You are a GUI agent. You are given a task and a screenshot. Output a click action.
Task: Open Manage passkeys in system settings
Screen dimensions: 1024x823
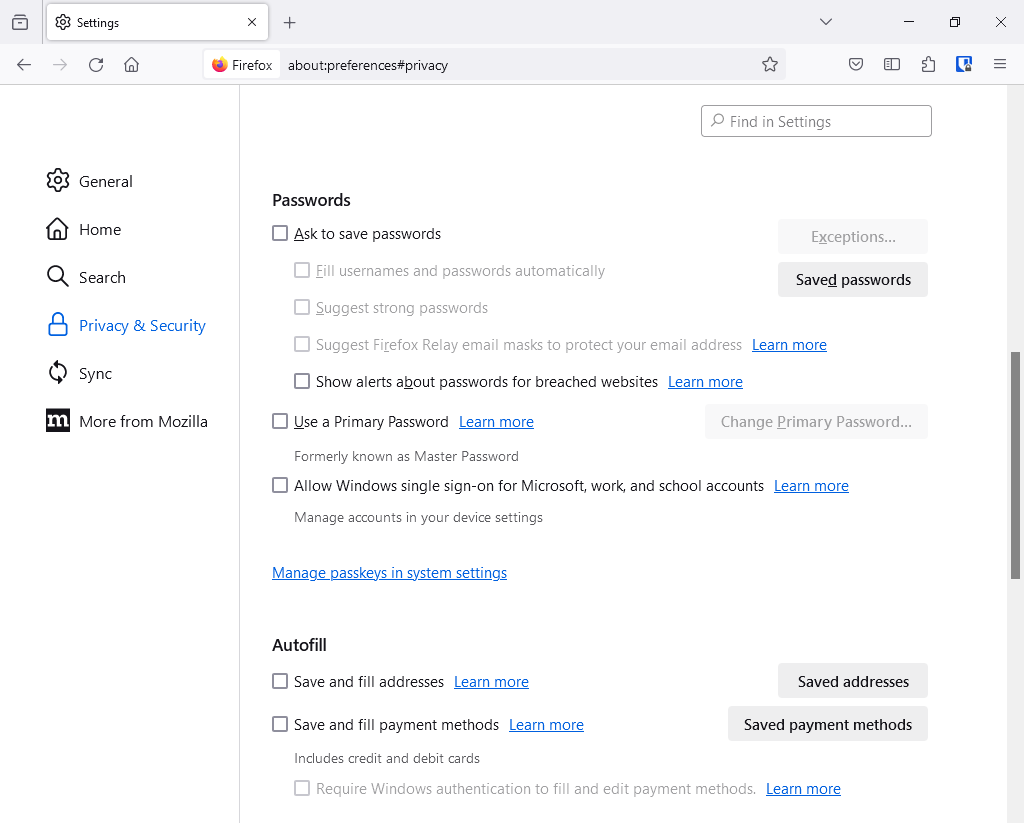pos(389,573)
